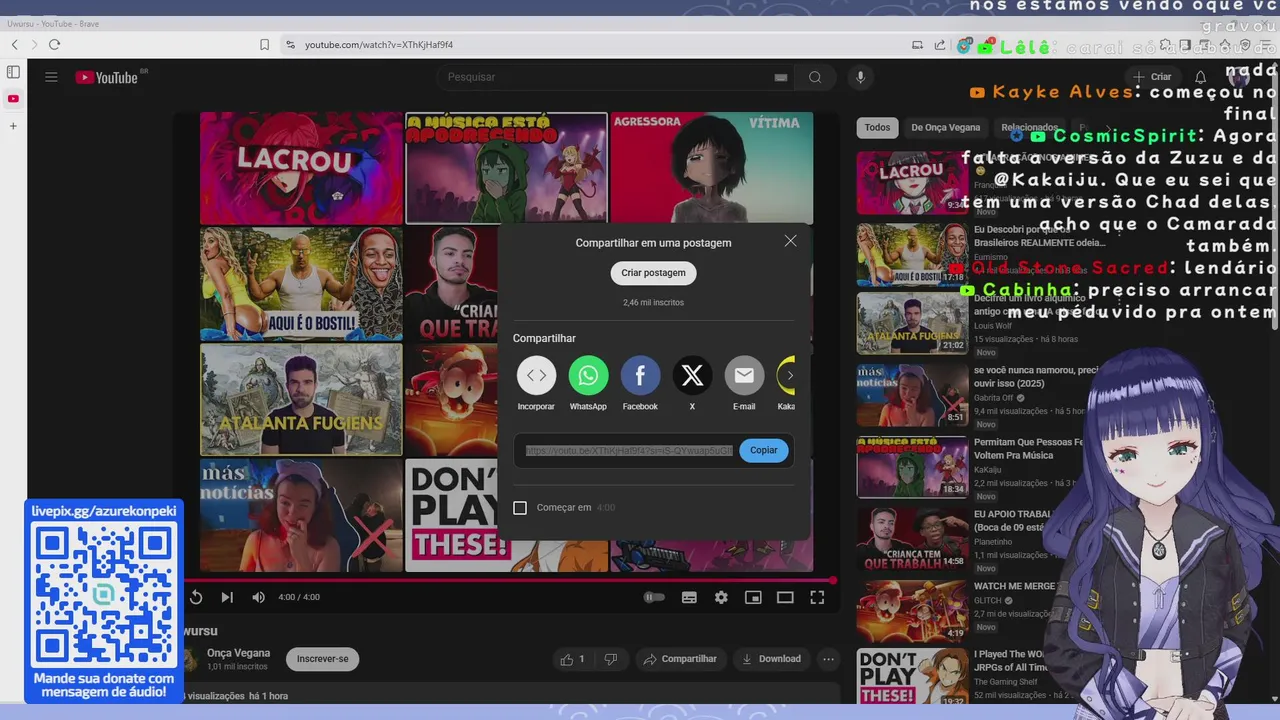1280x720 pixels.
Task: Open 'Permitam Que Pessoas' video title
Action: (1029, 448)
